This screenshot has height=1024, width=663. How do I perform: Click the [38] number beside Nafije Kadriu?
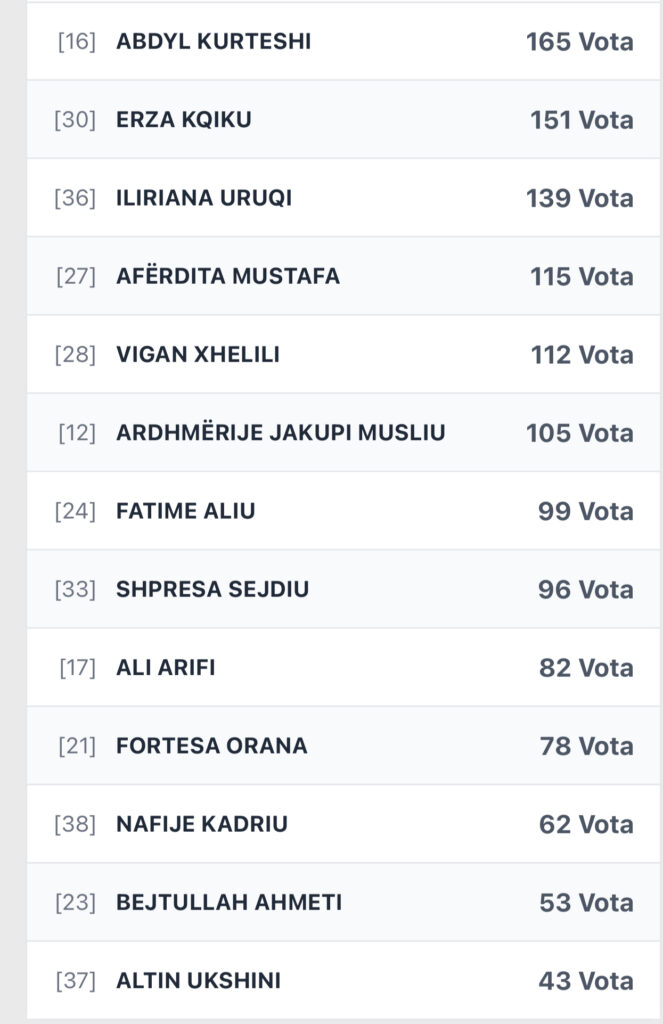75,824
